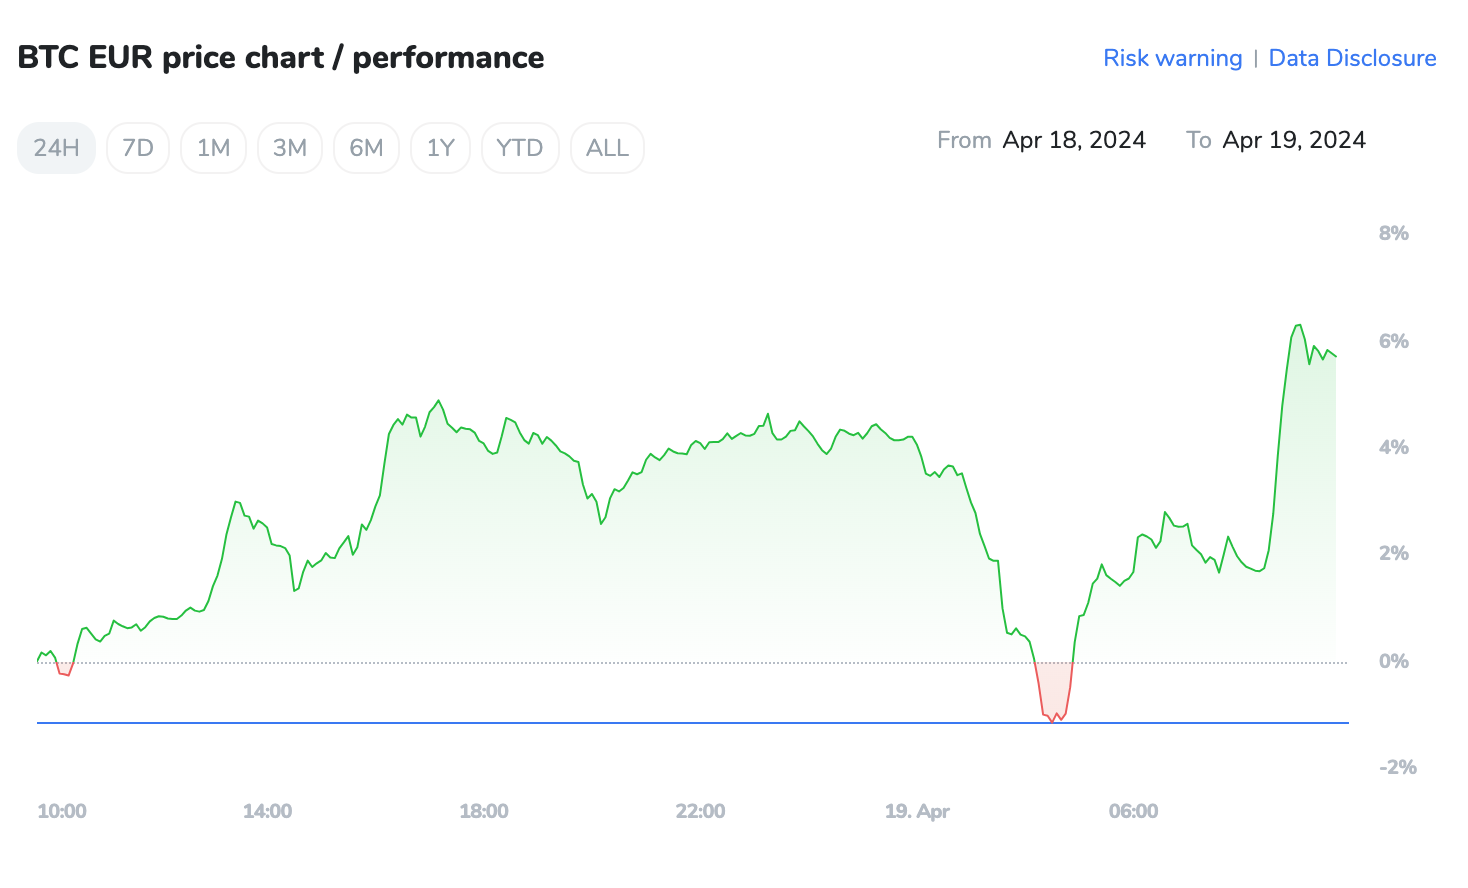Select the YTD range option
Screen dimensions: 1468x888
(x=520, y=148)
